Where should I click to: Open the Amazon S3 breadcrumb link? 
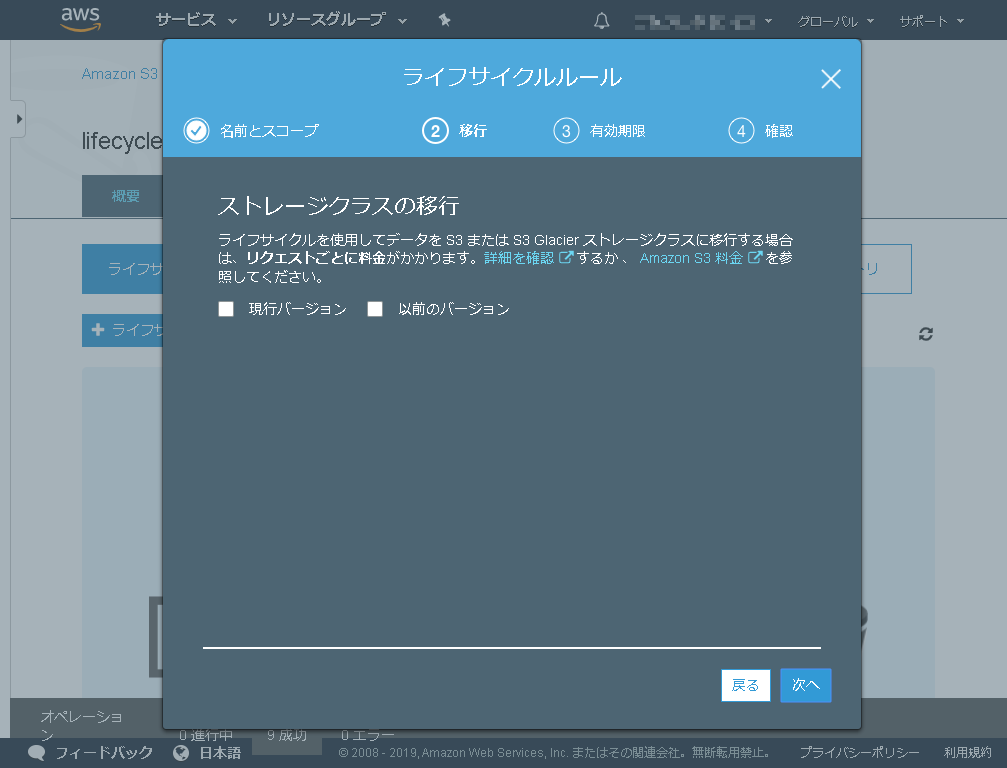(119, 74)
